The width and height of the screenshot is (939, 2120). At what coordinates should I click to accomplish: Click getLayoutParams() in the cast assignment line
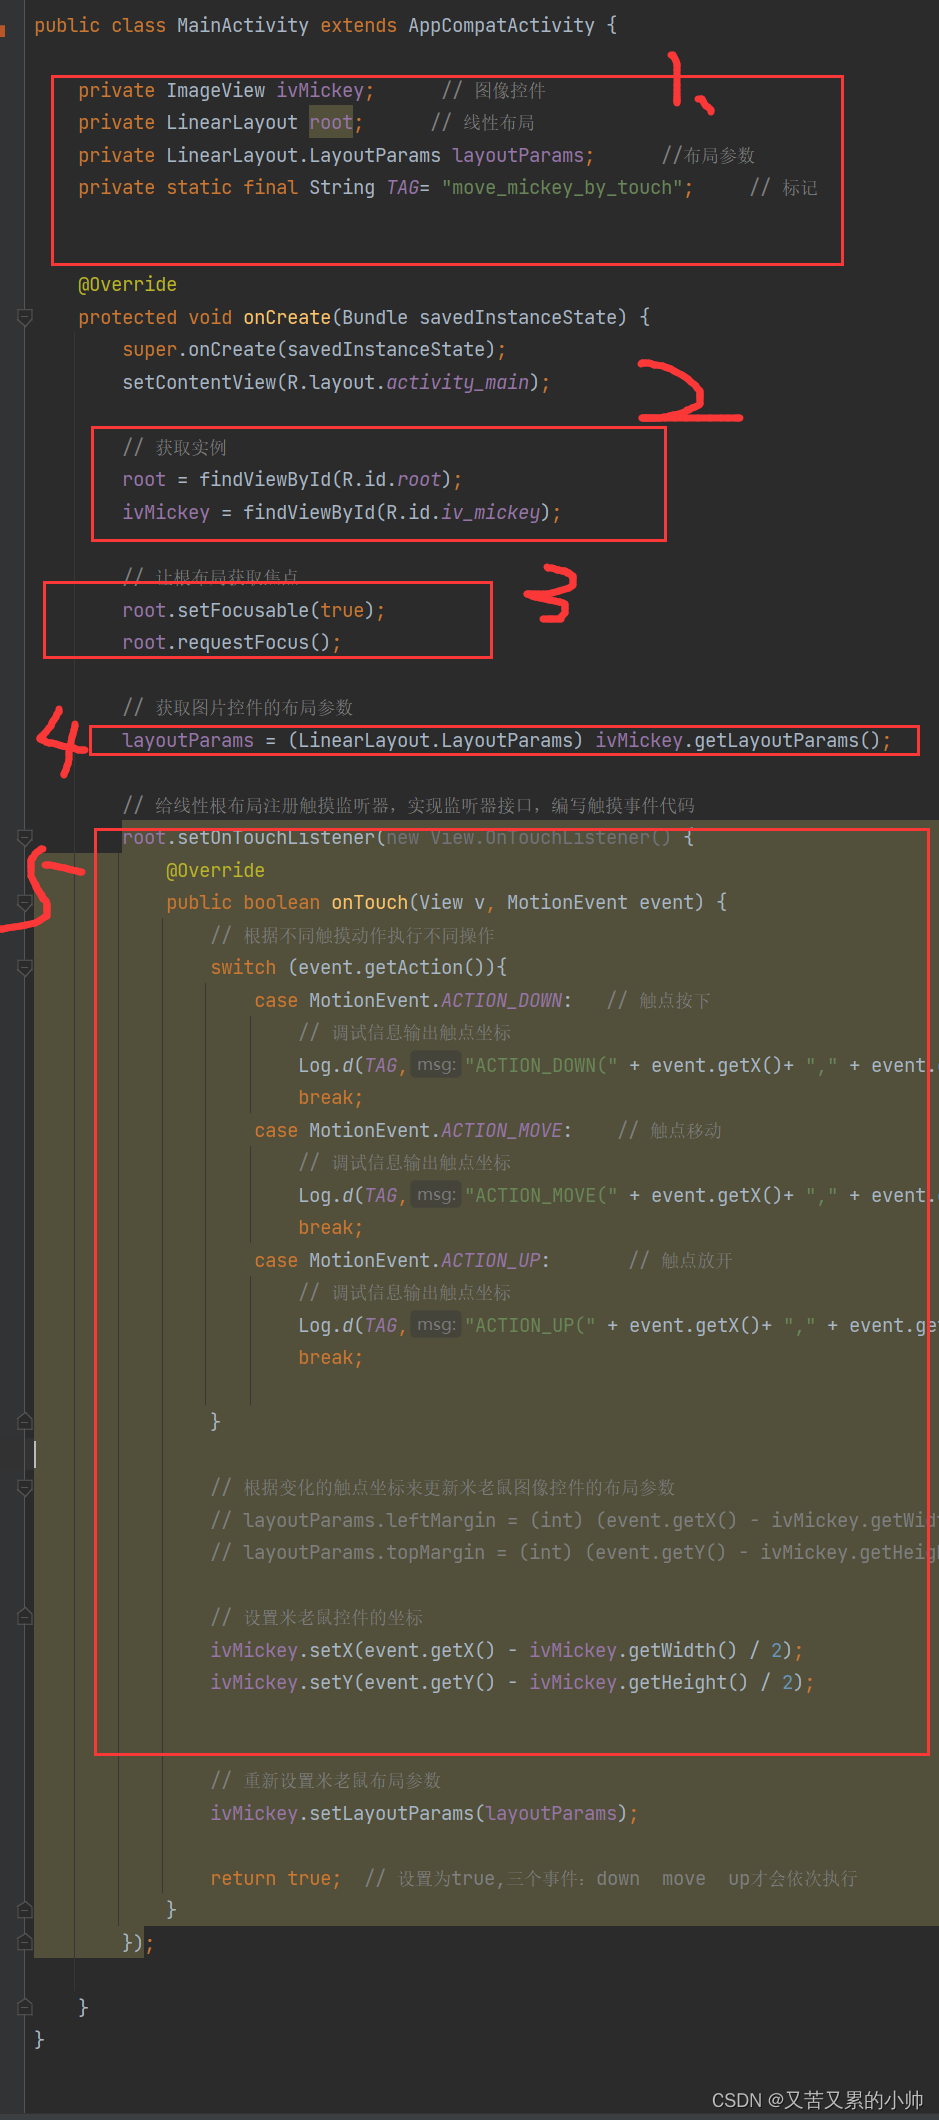tap(787, 741)
